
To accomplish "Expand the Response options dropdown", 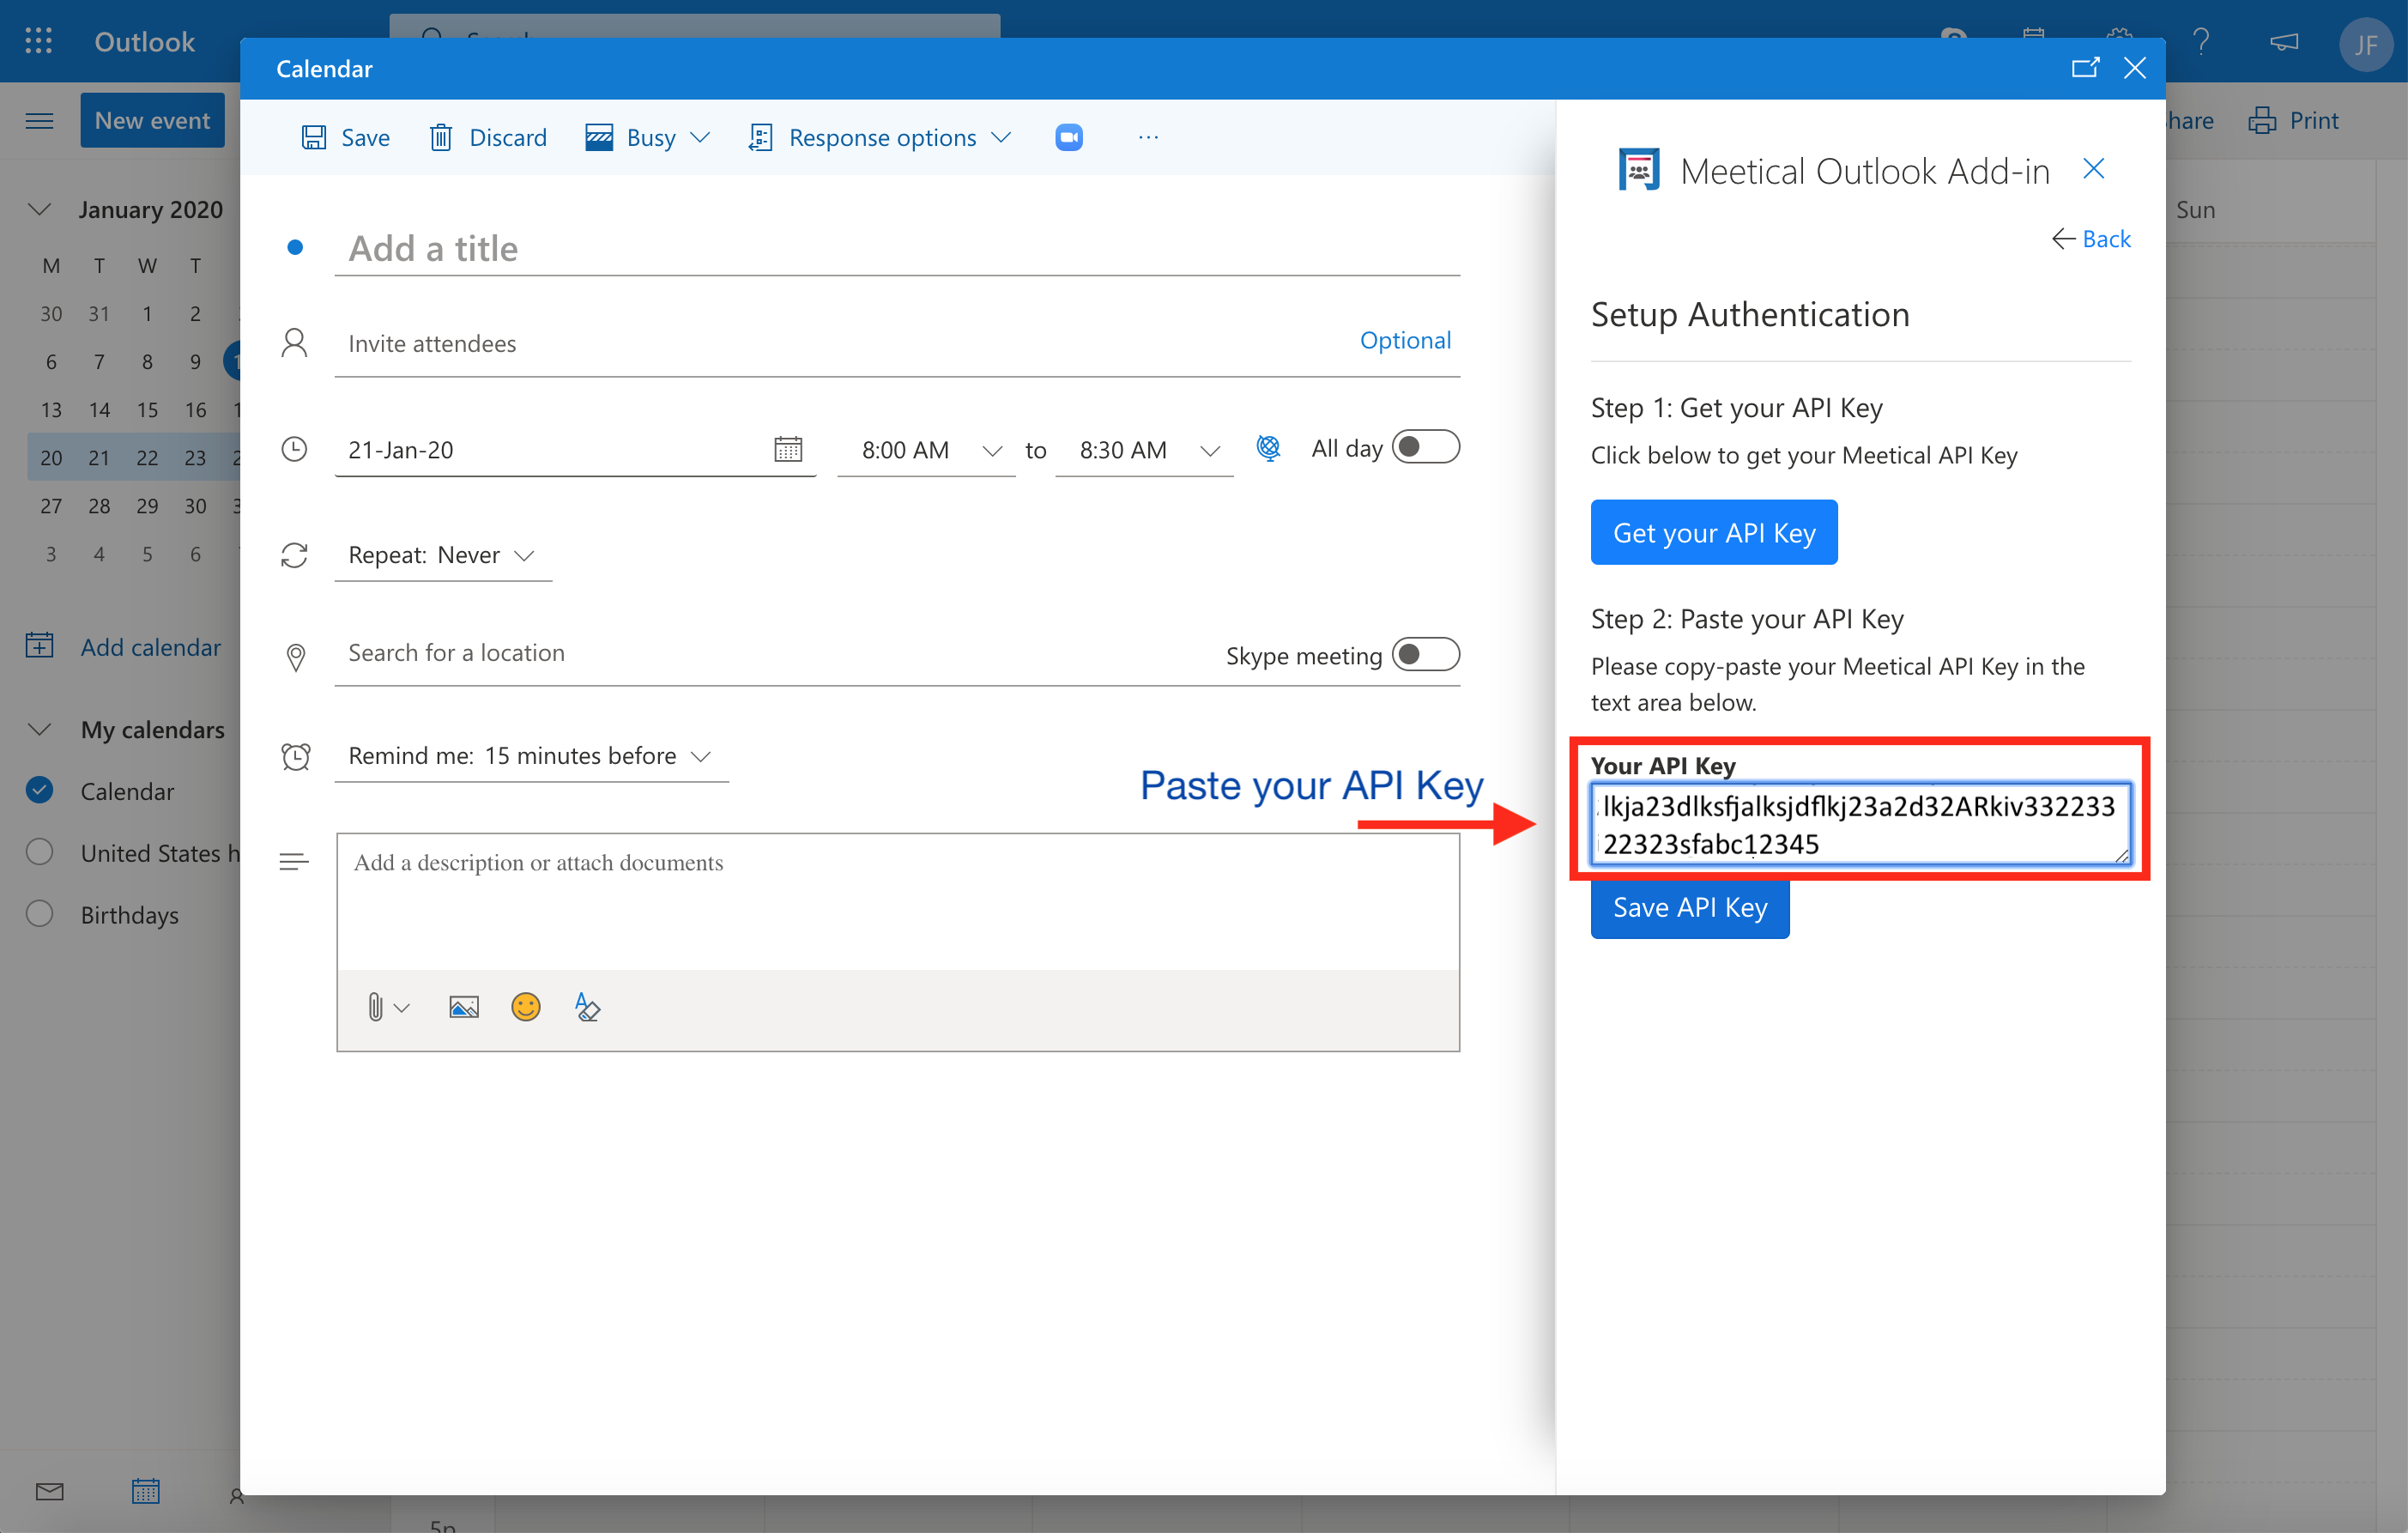I will pos(880,137).
